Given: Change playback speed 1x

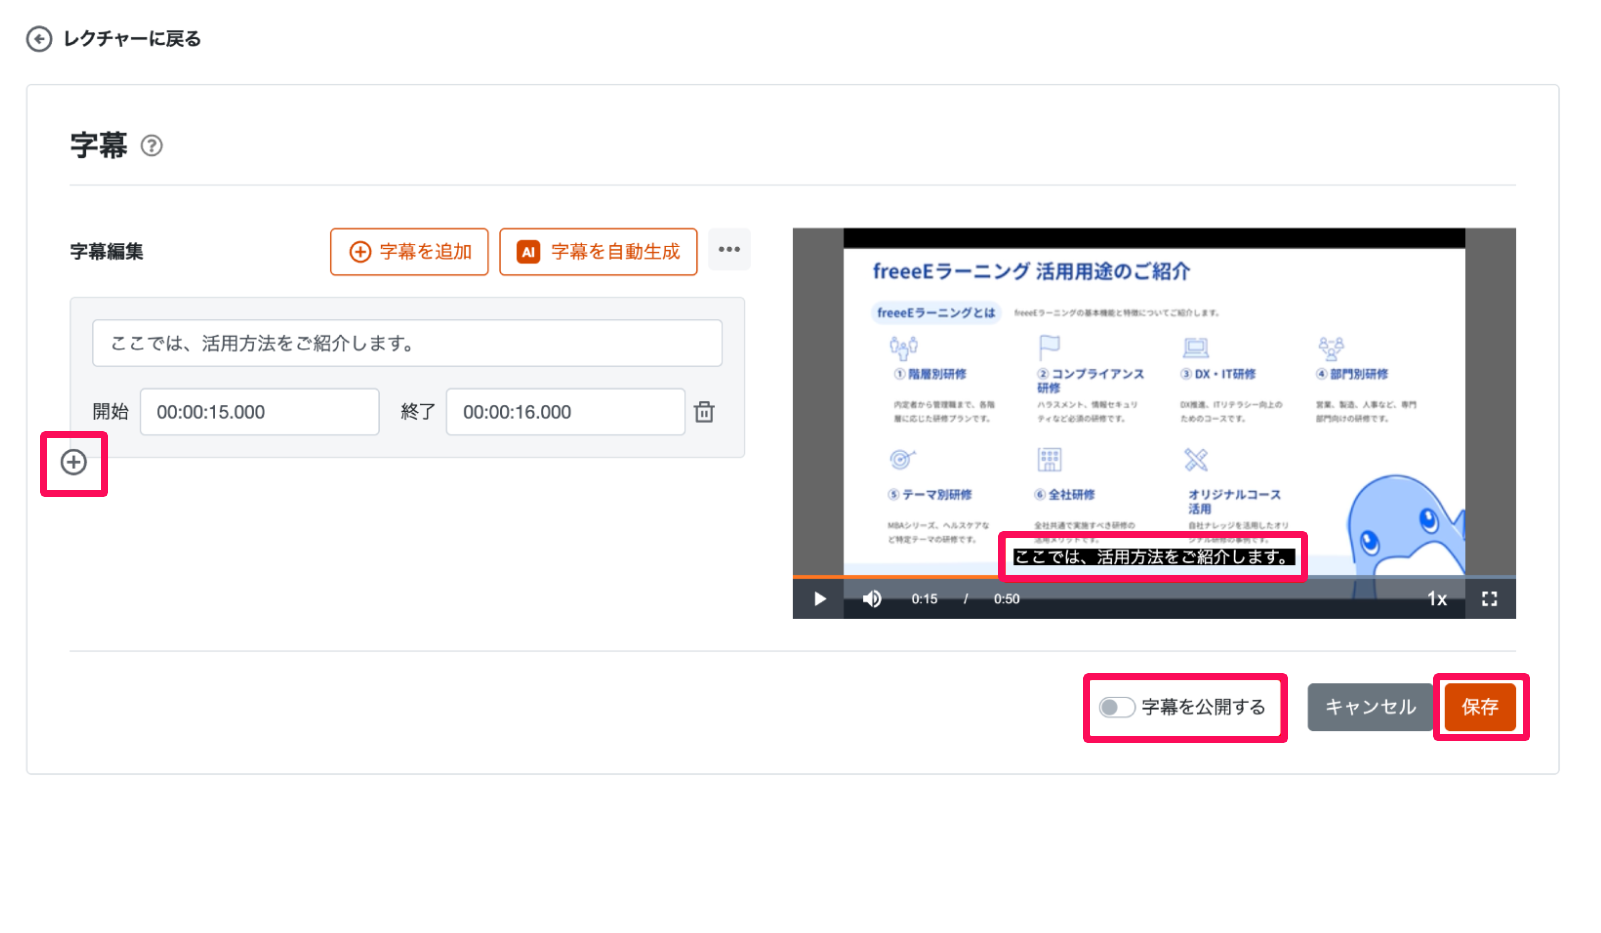Looking at the screenshot, I should [x=1437, y=599].
